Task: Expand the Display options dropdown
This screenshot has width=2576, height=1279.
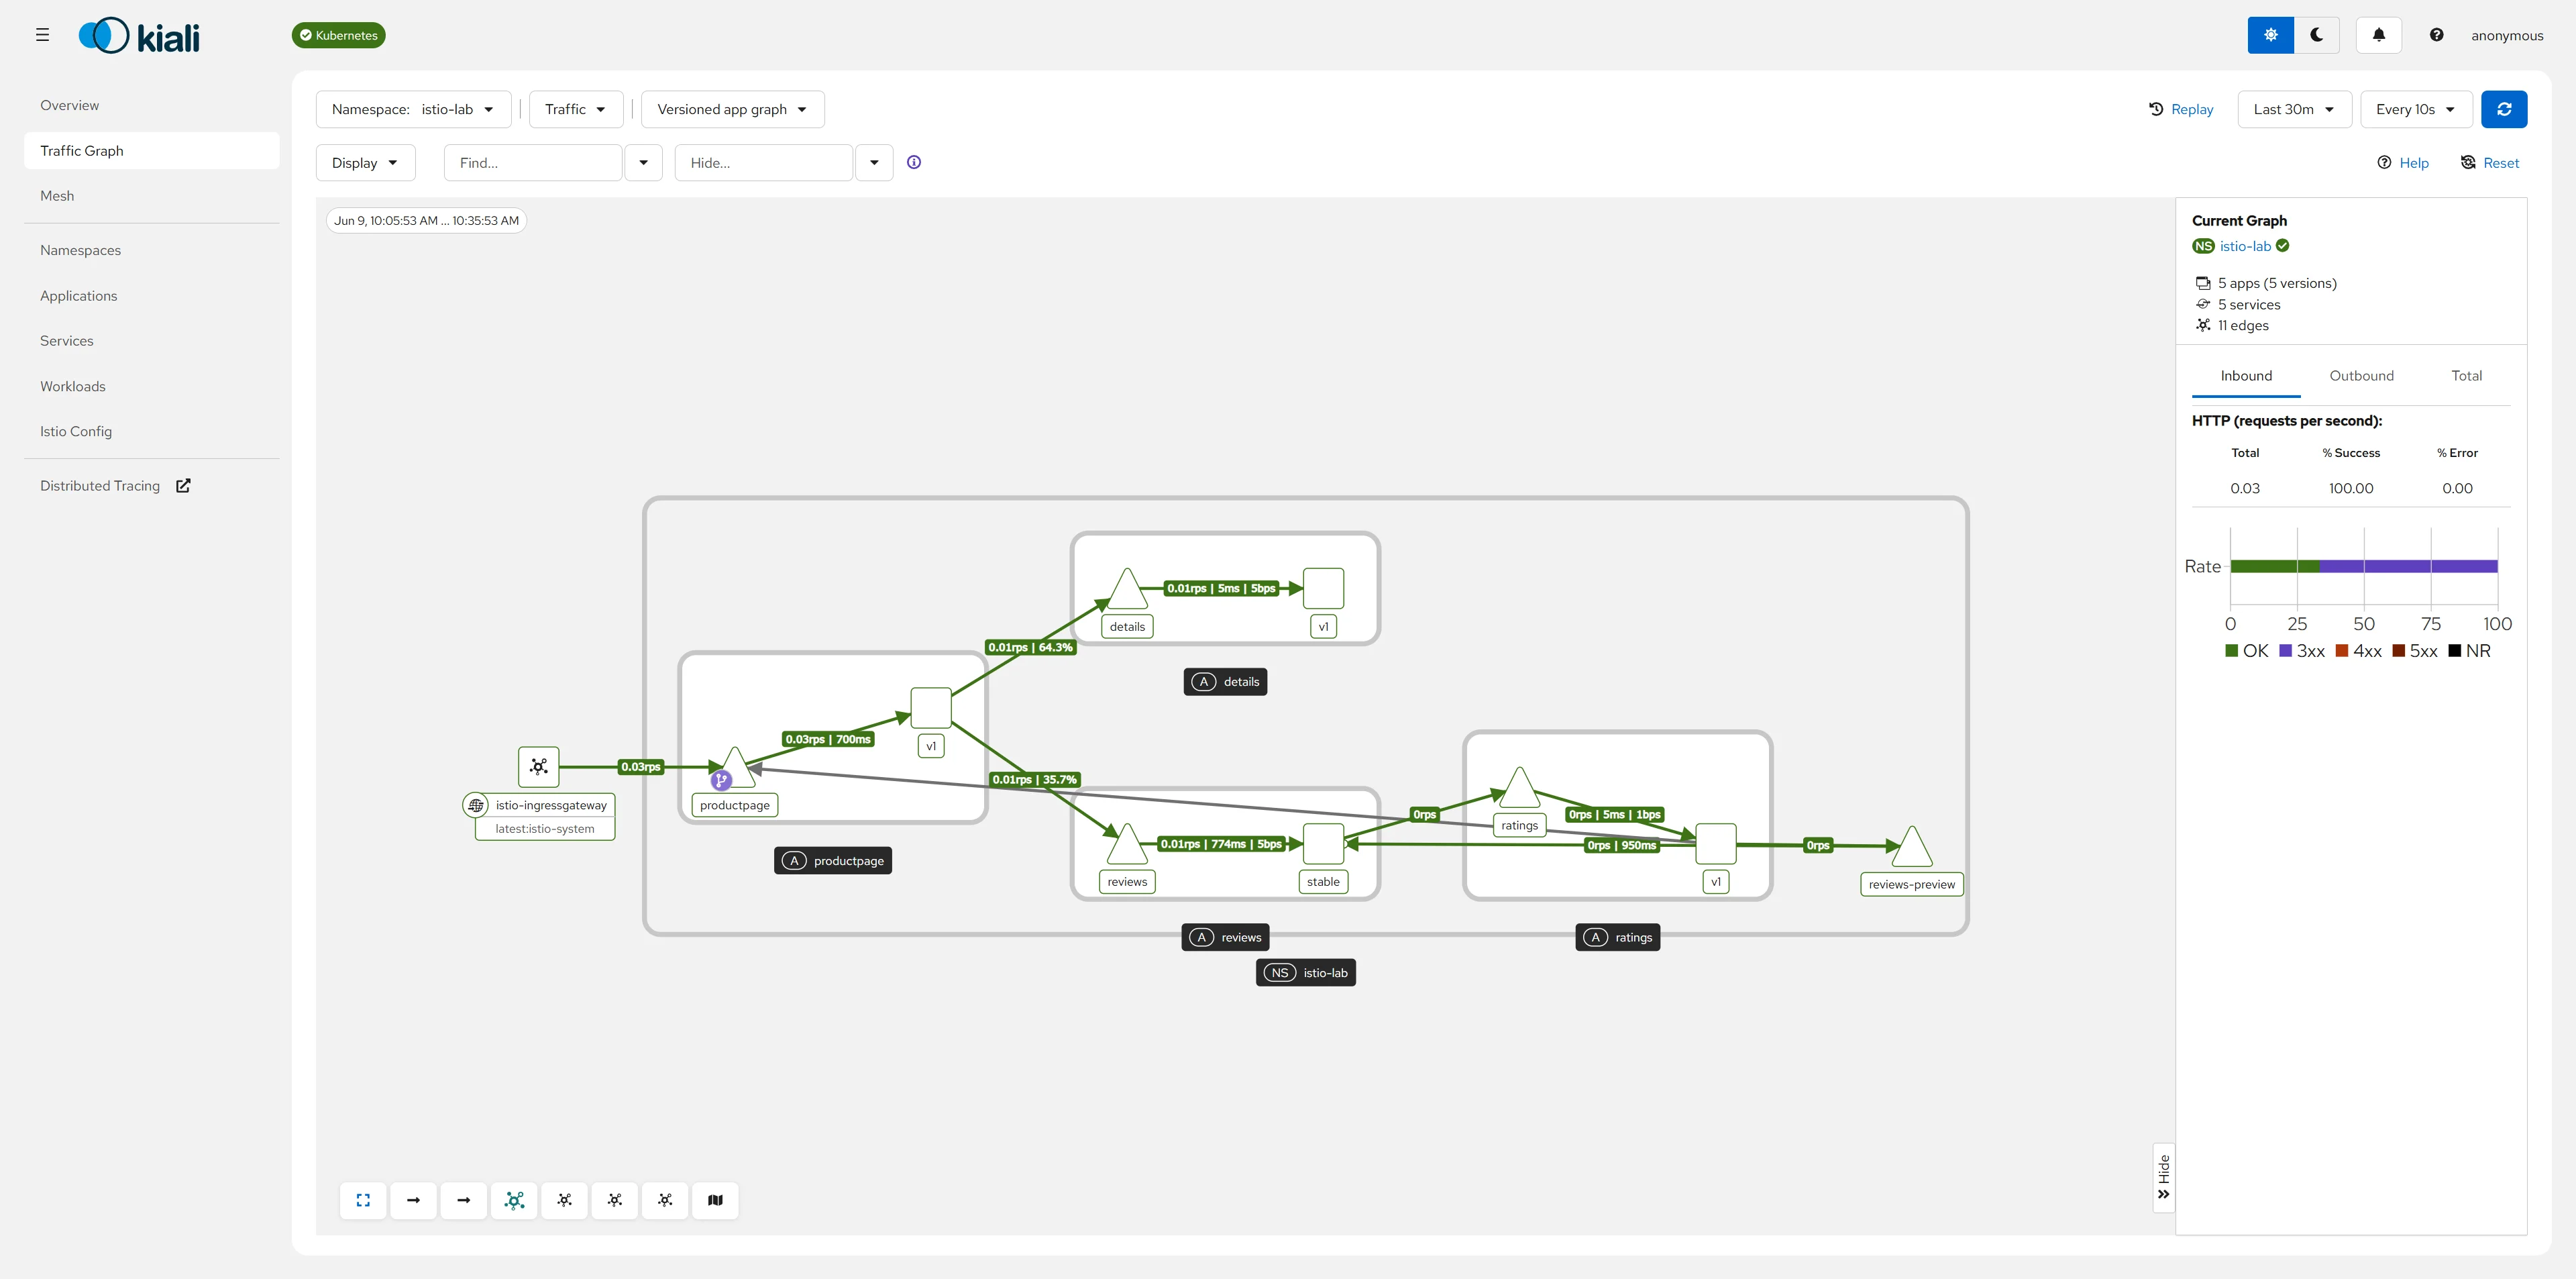Action: click(365, 163)
